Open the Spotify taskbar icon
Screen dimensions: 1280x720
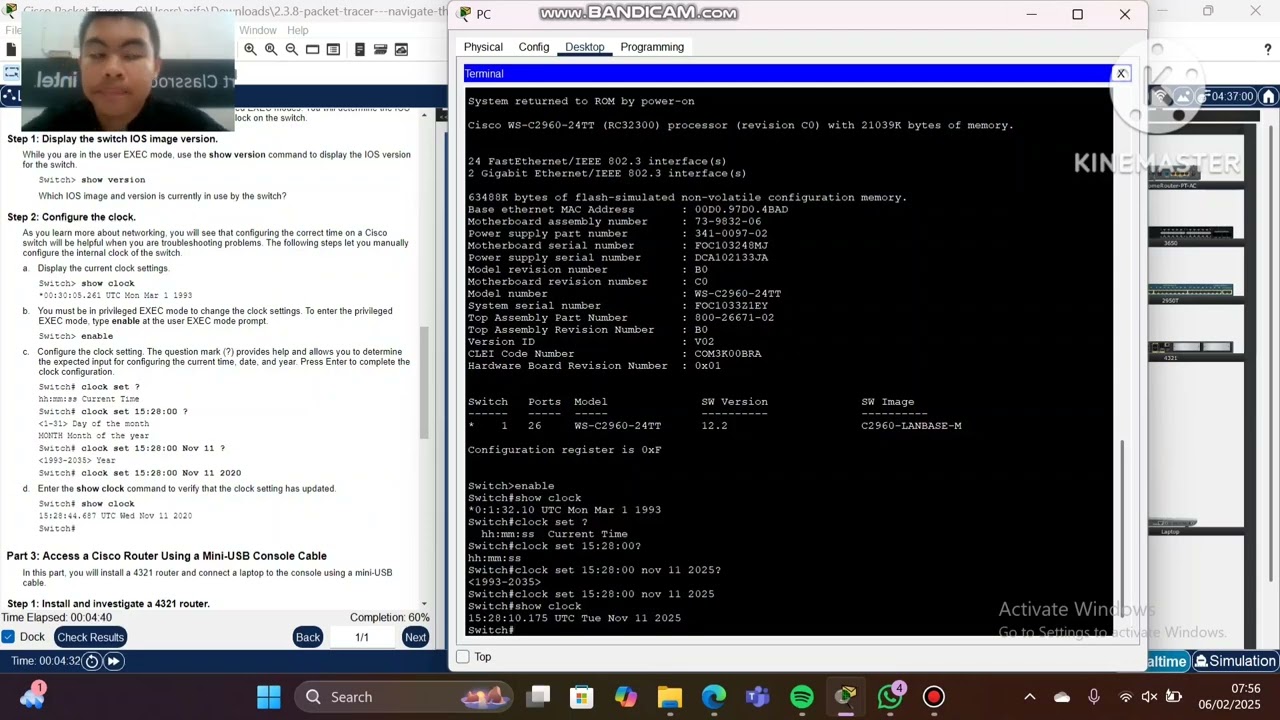point(802,697)
